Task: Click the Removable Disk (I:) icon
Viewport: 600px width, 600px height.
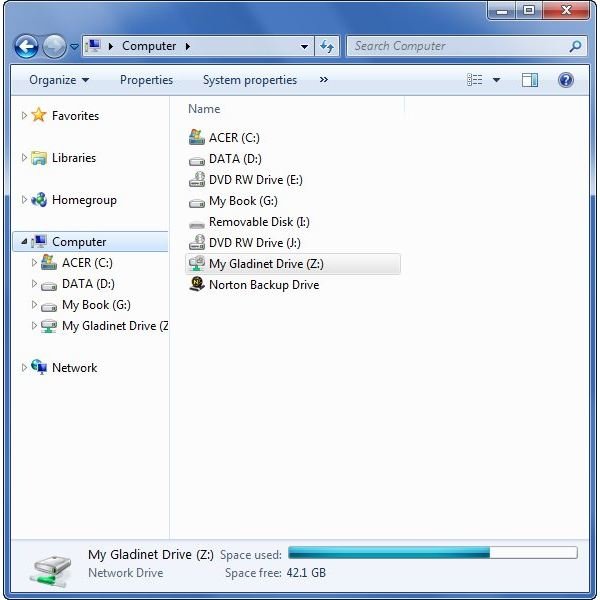Action: (x=197, y=224)
